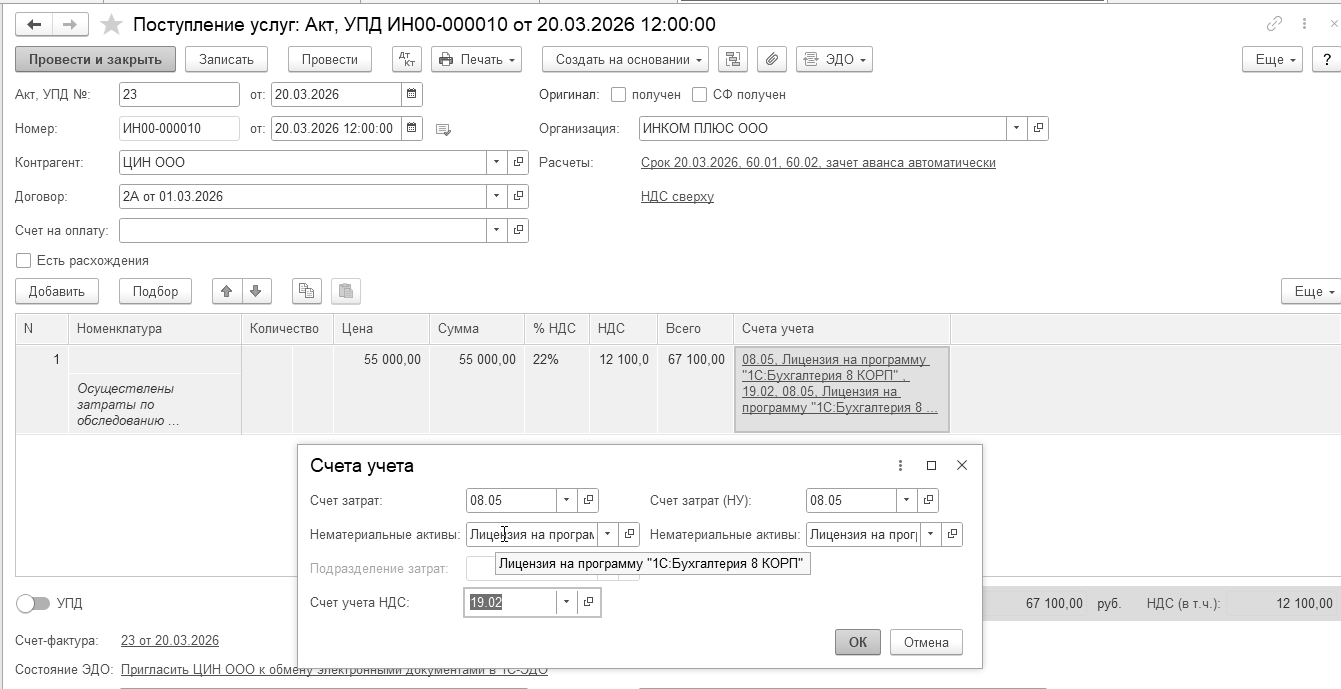Open right Нематериальные активы item card icon
This screenshot has width=1341, height=689.
pos(952,534)
